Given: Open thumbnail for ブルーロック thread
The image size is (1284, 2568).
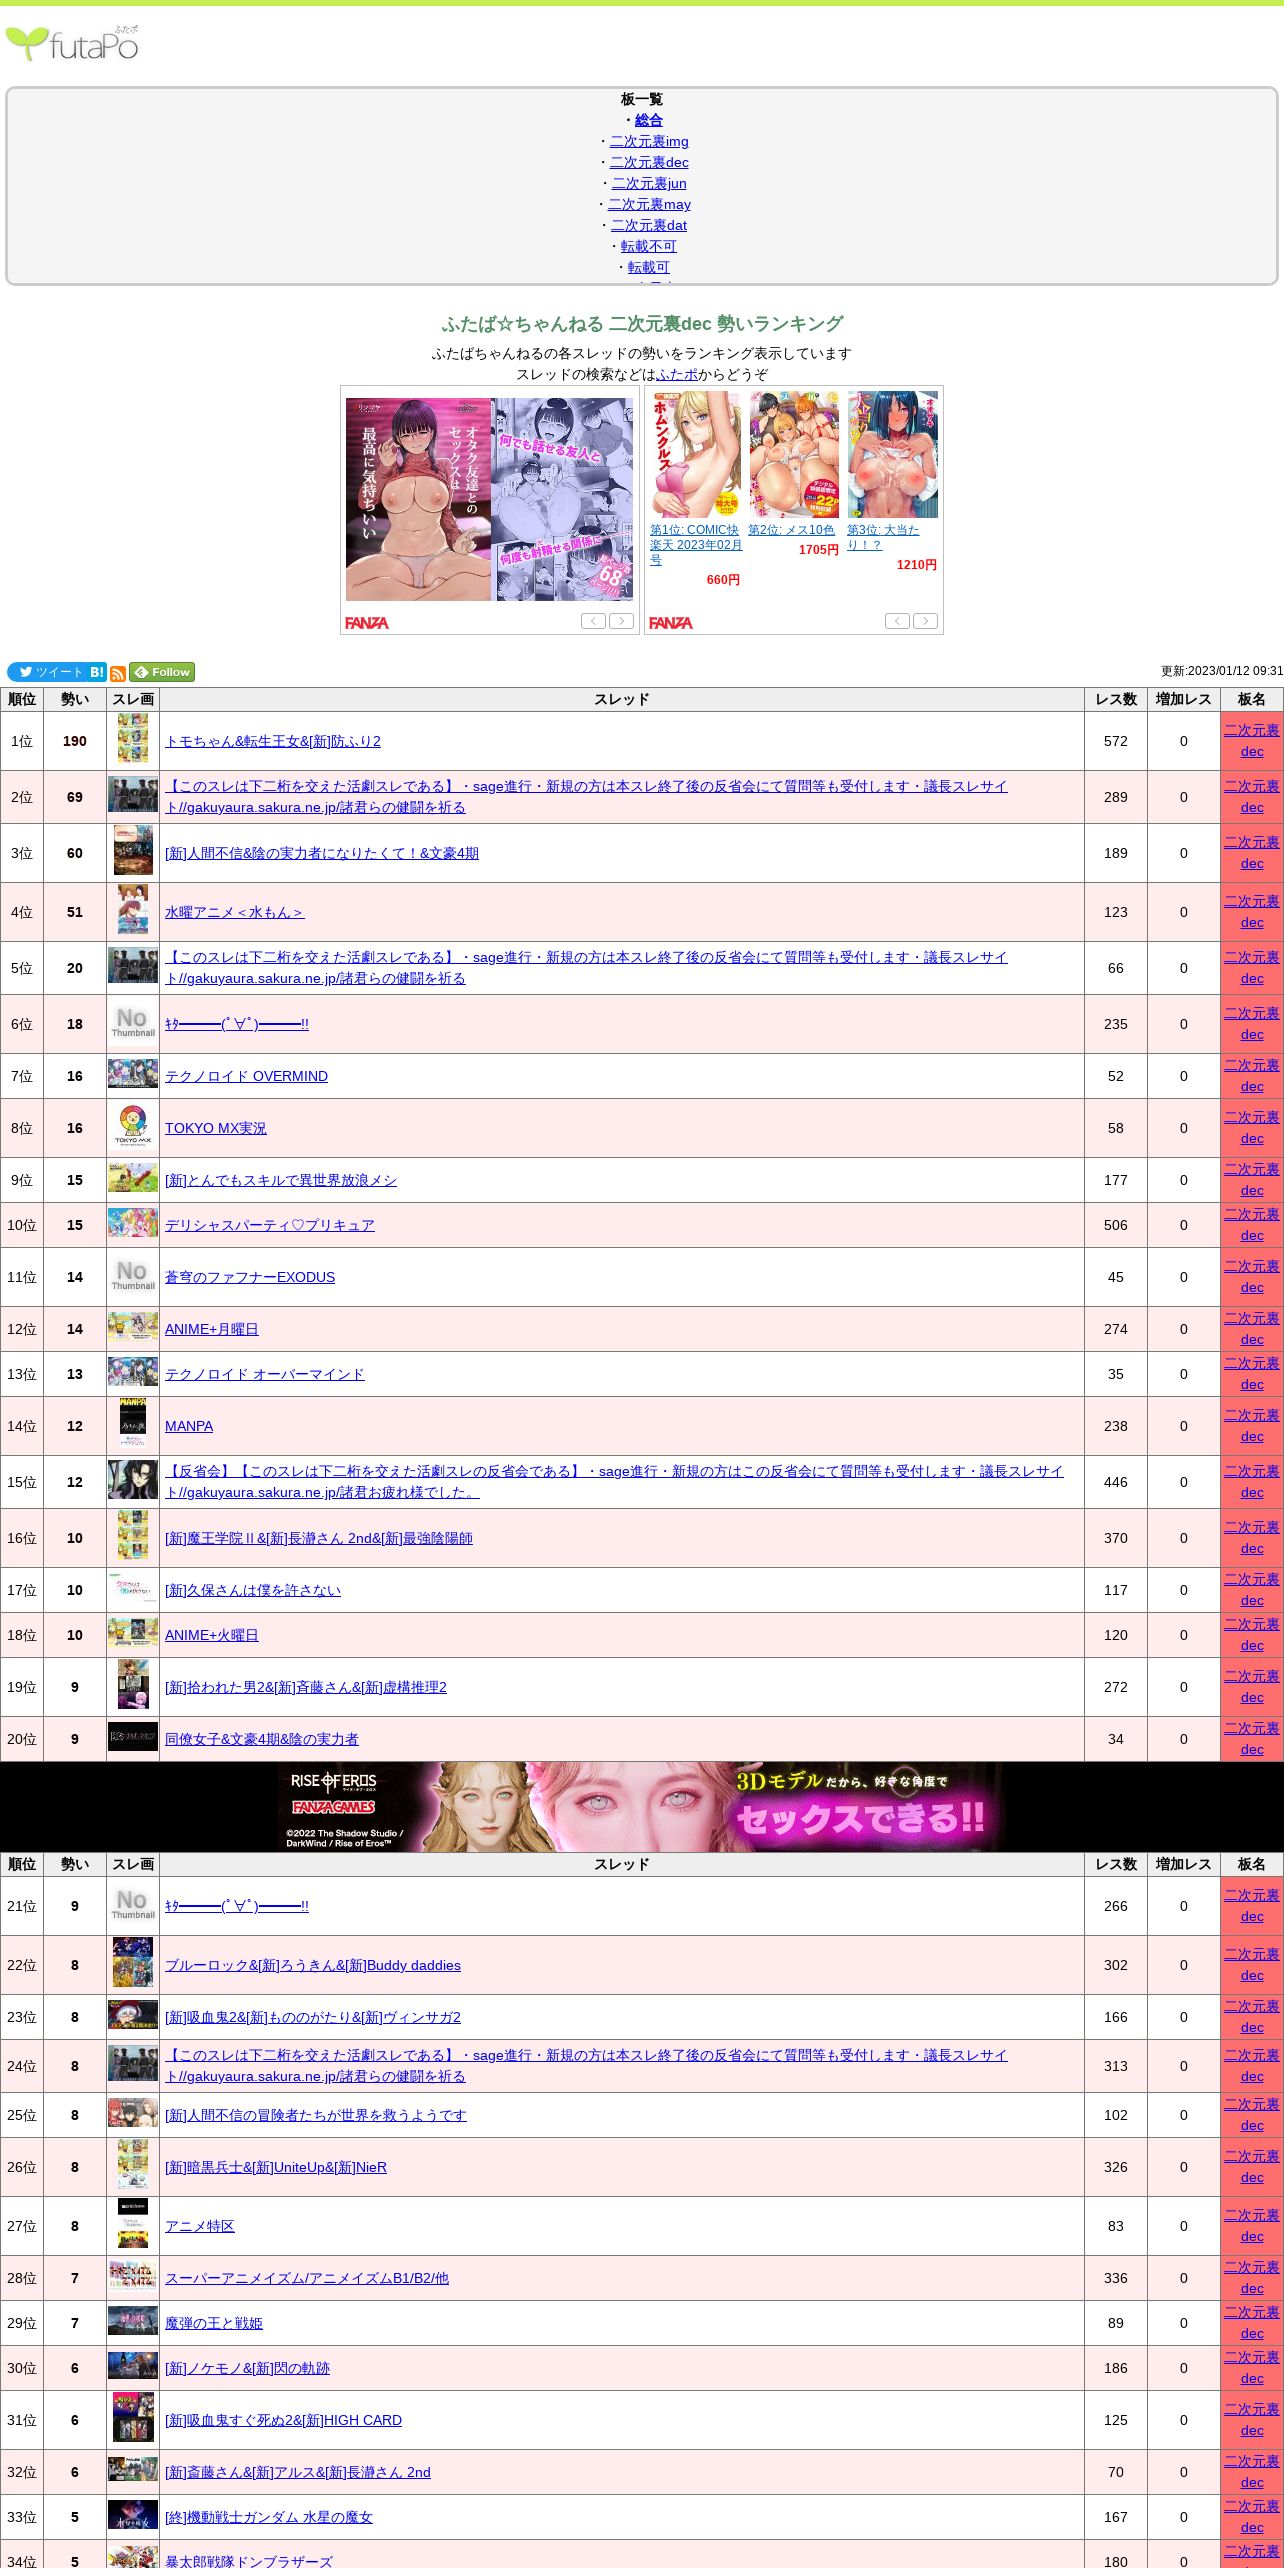Looking at the screenshot, I should tap(133, 1962).
